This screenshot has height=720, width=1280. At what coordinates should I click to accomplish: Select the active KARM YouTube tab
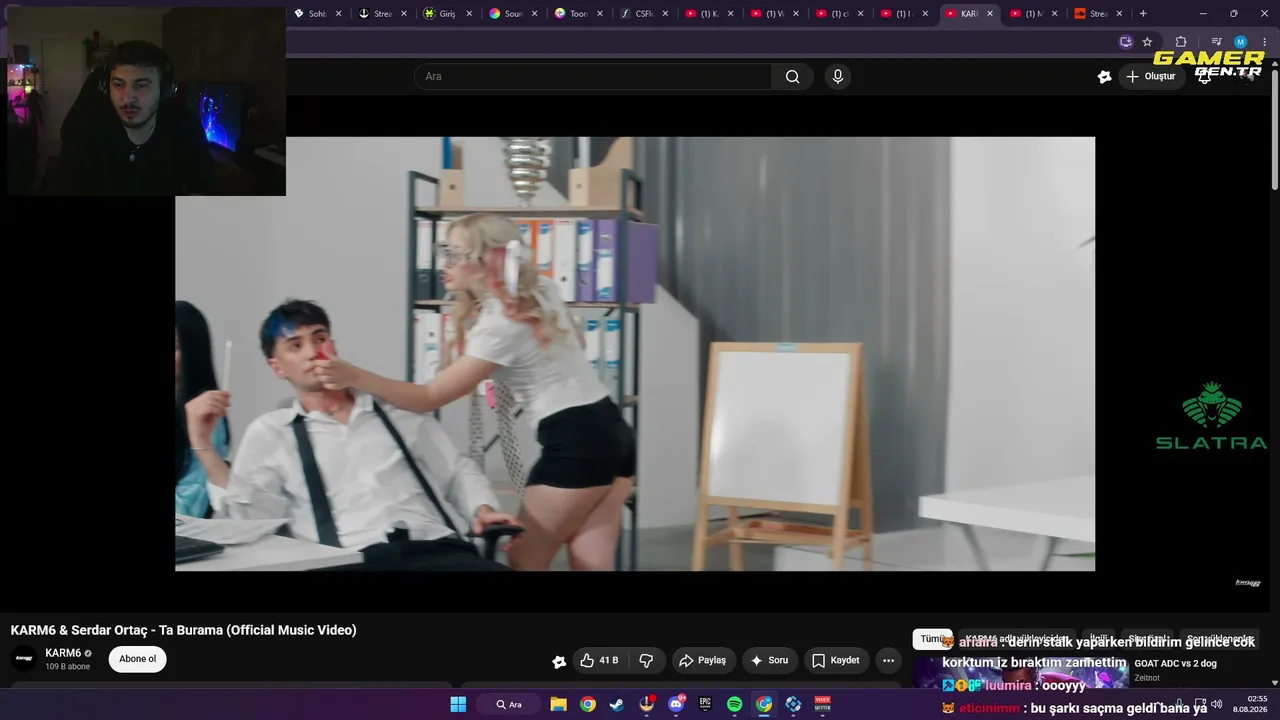click(x=968, y=14)
